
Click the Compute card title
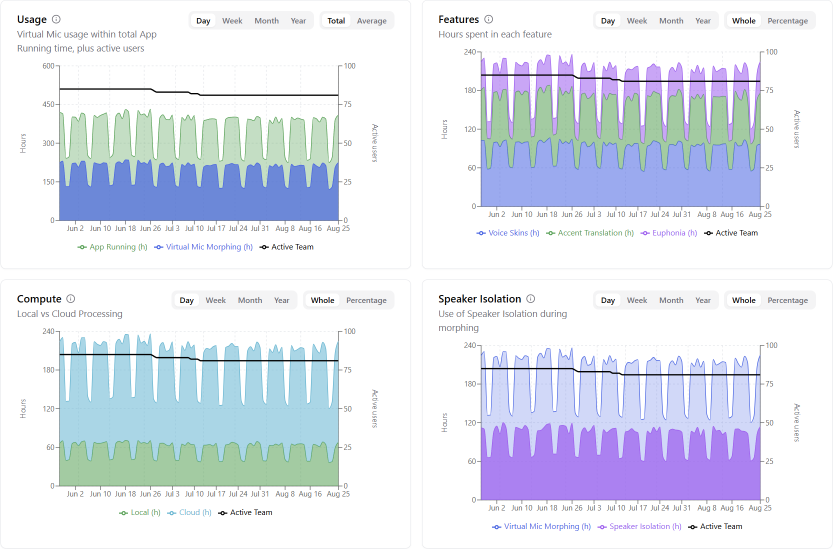click(x=39, y=299)
